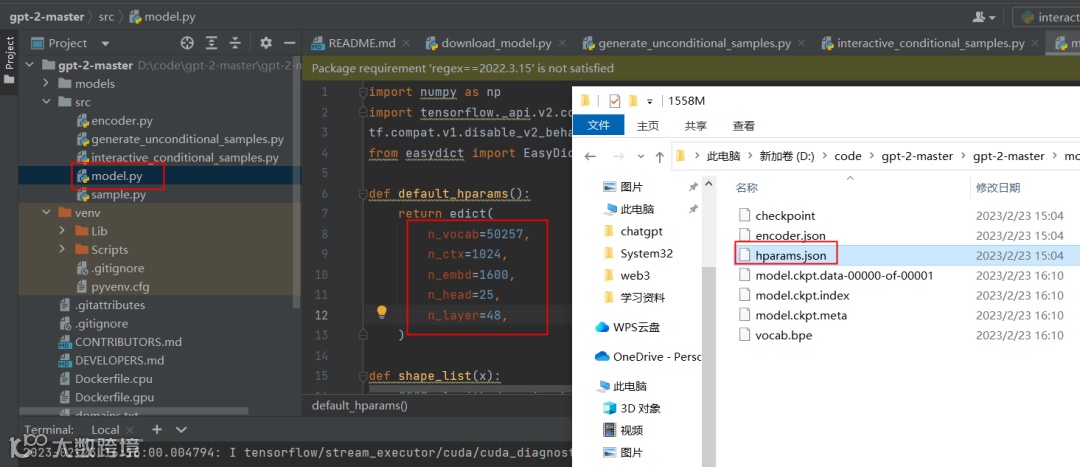Click the code segment in Explorer address bar
The image size is (1080, 467).
pos(848,156)
